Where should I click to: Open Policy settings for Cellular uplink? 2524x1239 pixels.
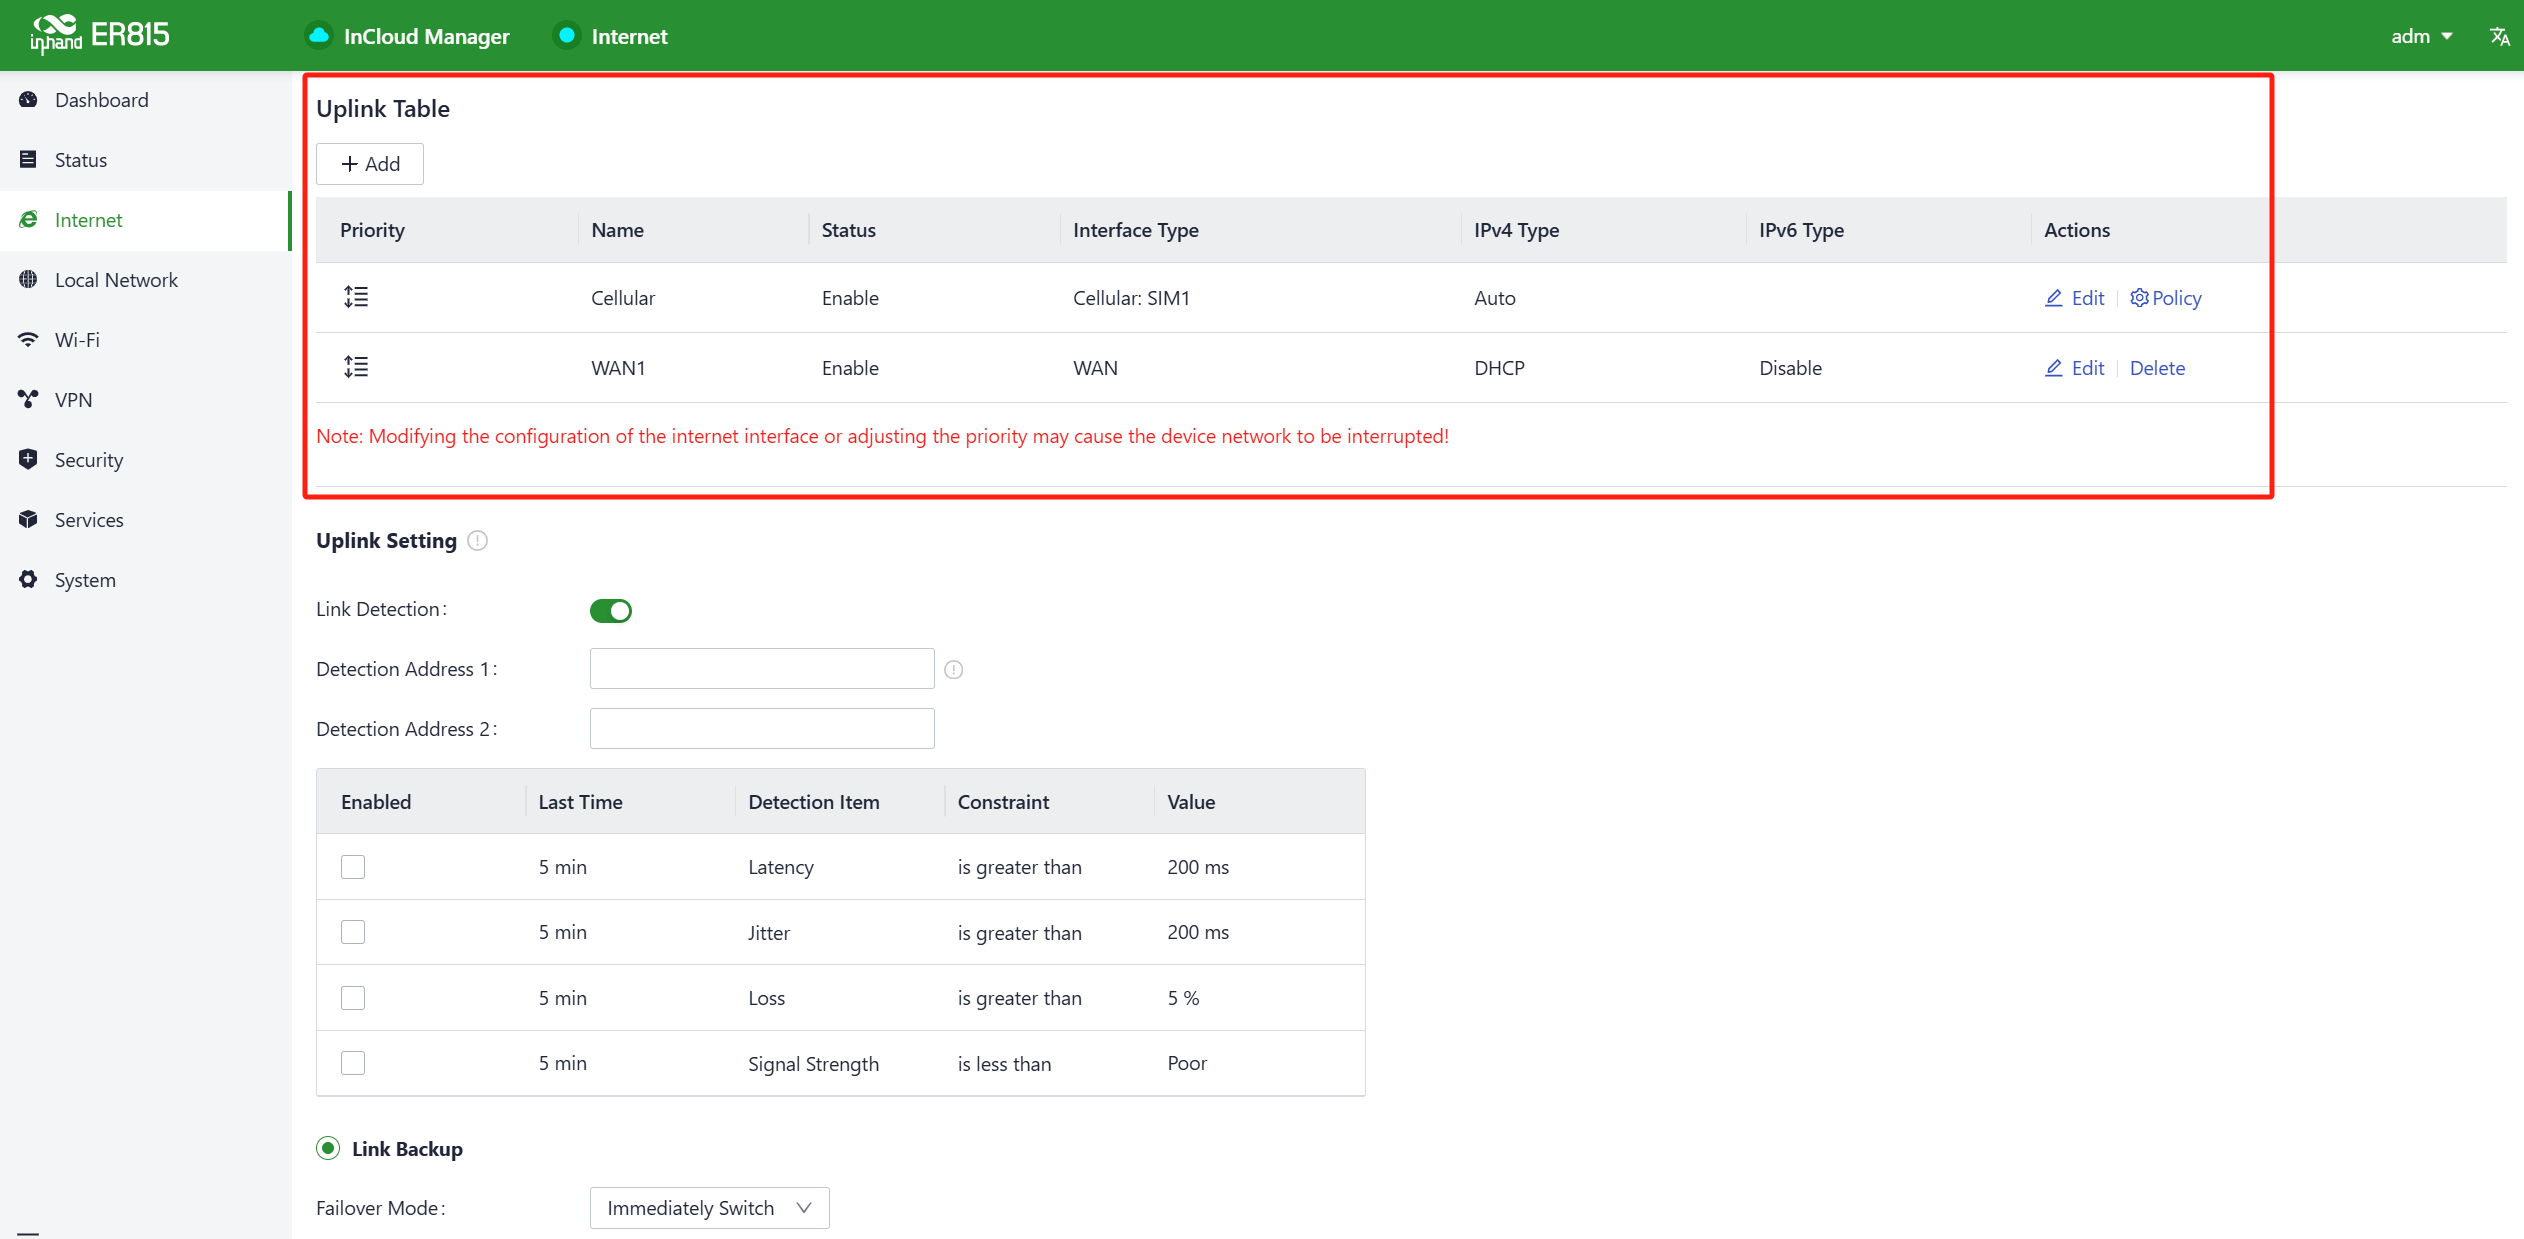coord(2166,298)
